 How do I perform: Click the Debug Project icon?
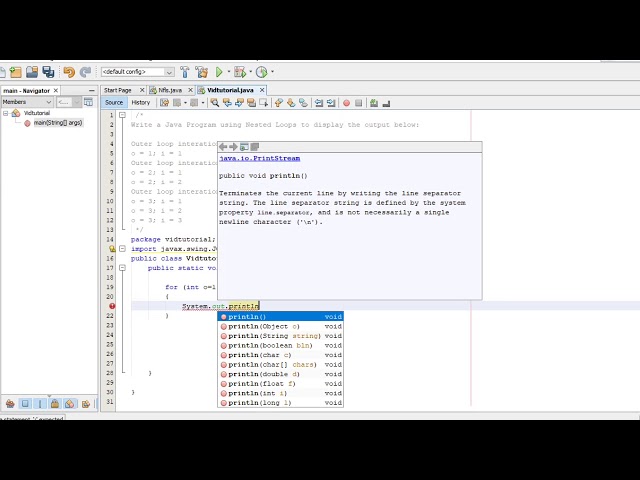(240, 72)
